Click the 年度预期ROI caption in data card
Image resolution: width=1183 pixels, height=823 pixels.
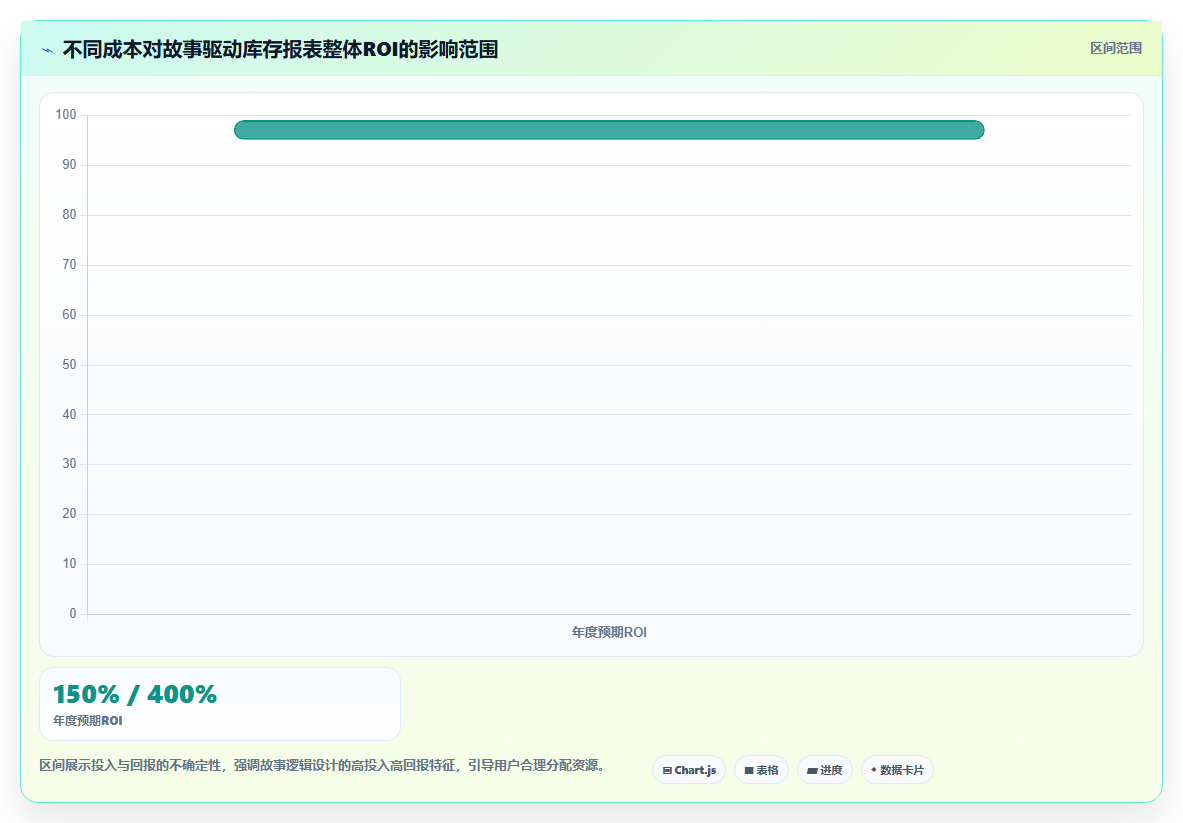tap(88, 721)
